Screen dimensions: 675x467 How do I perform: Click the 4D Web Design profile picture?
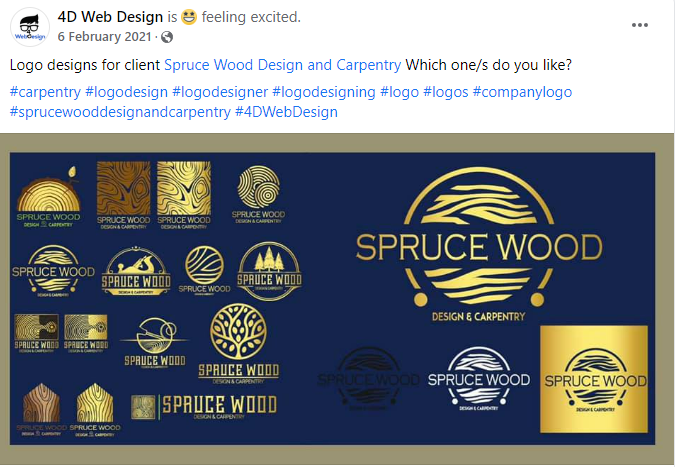[x=30, y=27]
